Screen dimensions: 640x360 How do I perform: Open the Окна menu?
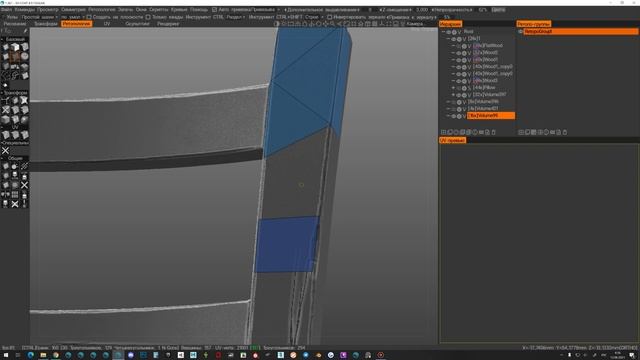[x=141, y=9]
